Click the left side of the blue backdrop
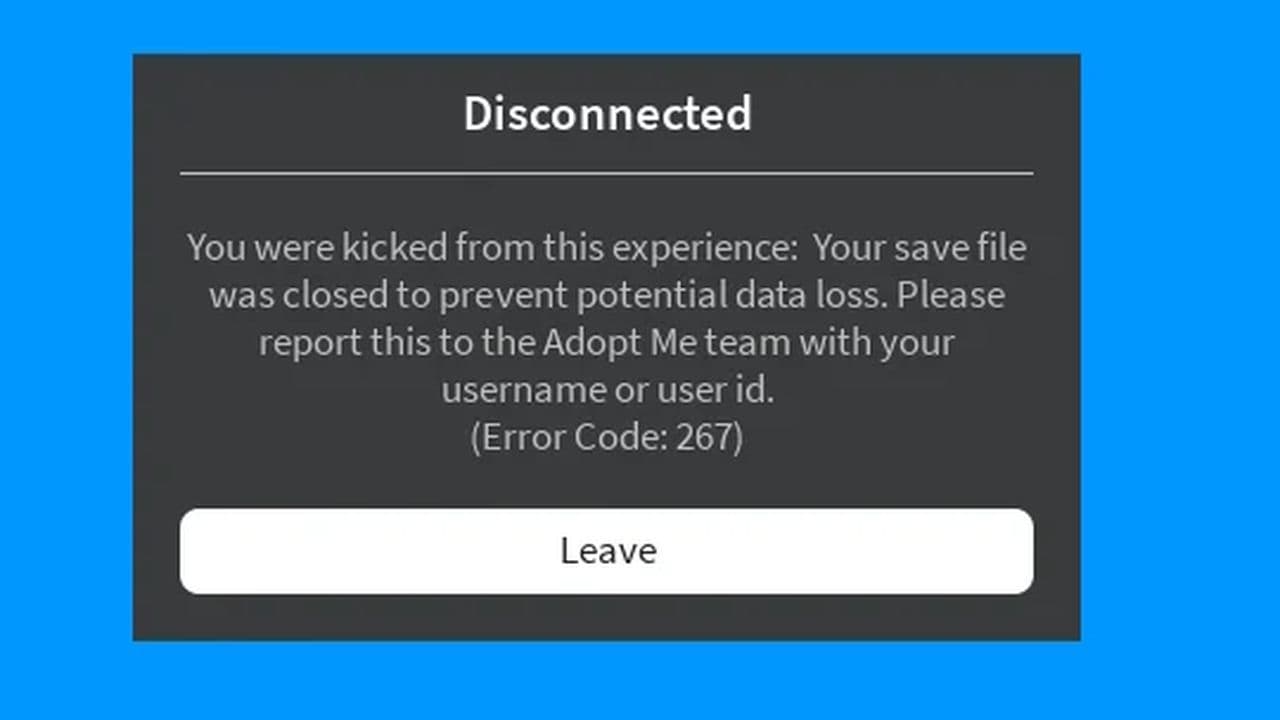Image resolution: width=1280 pixels, height=720 pixels. click(65, 360)
